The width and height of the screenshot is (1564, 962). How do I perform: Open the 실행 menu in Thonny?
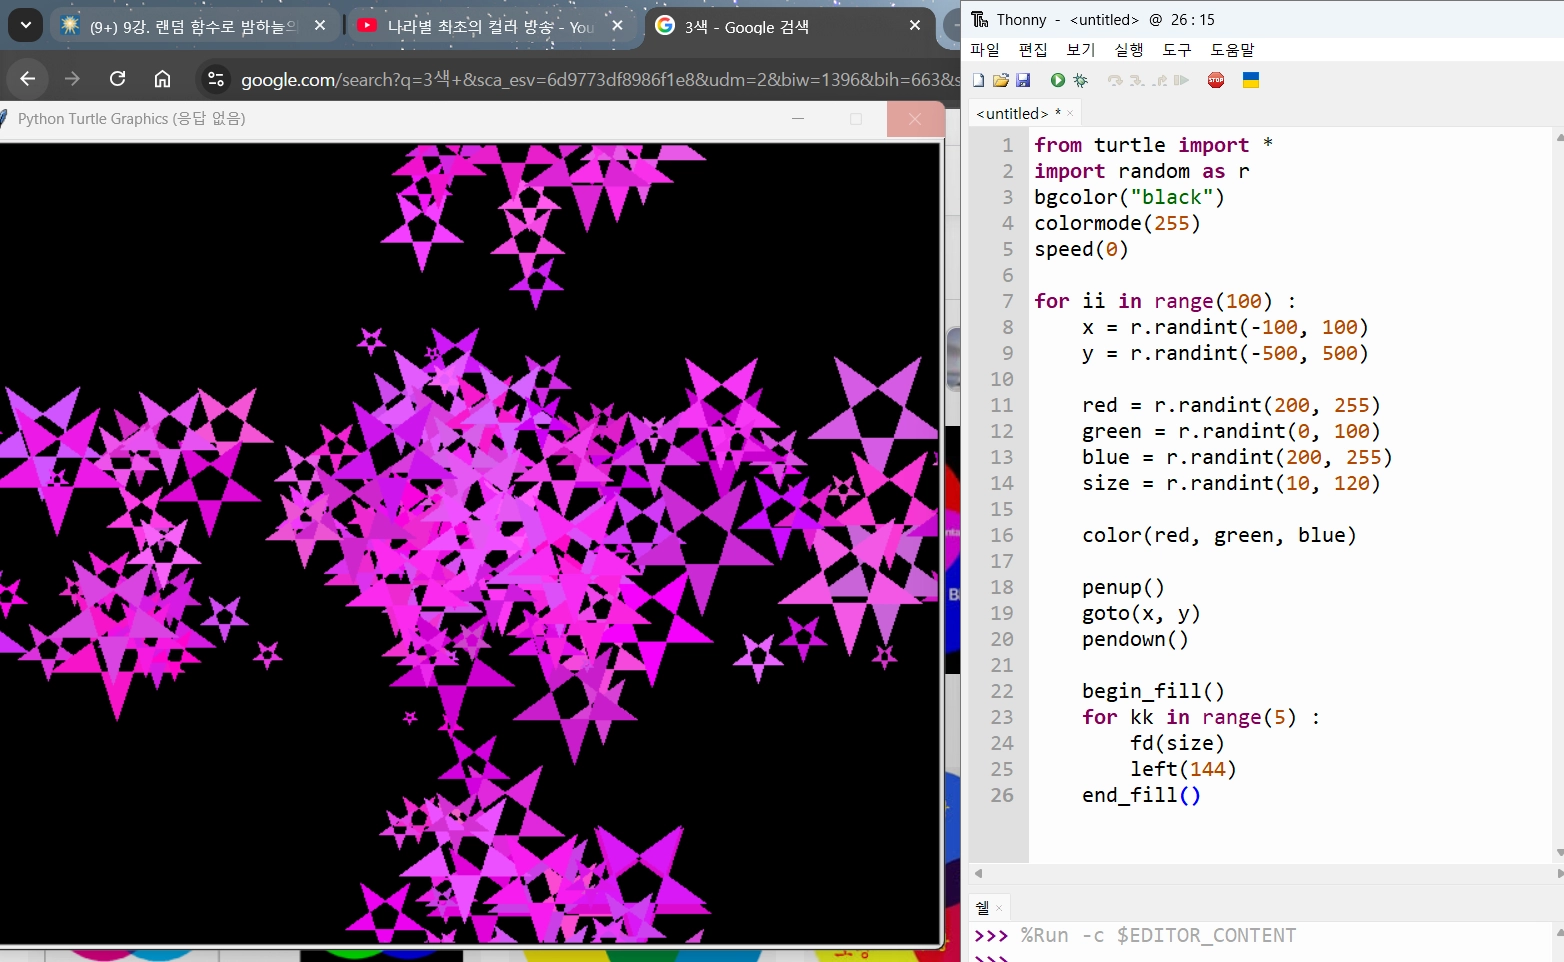point(1128,50)
